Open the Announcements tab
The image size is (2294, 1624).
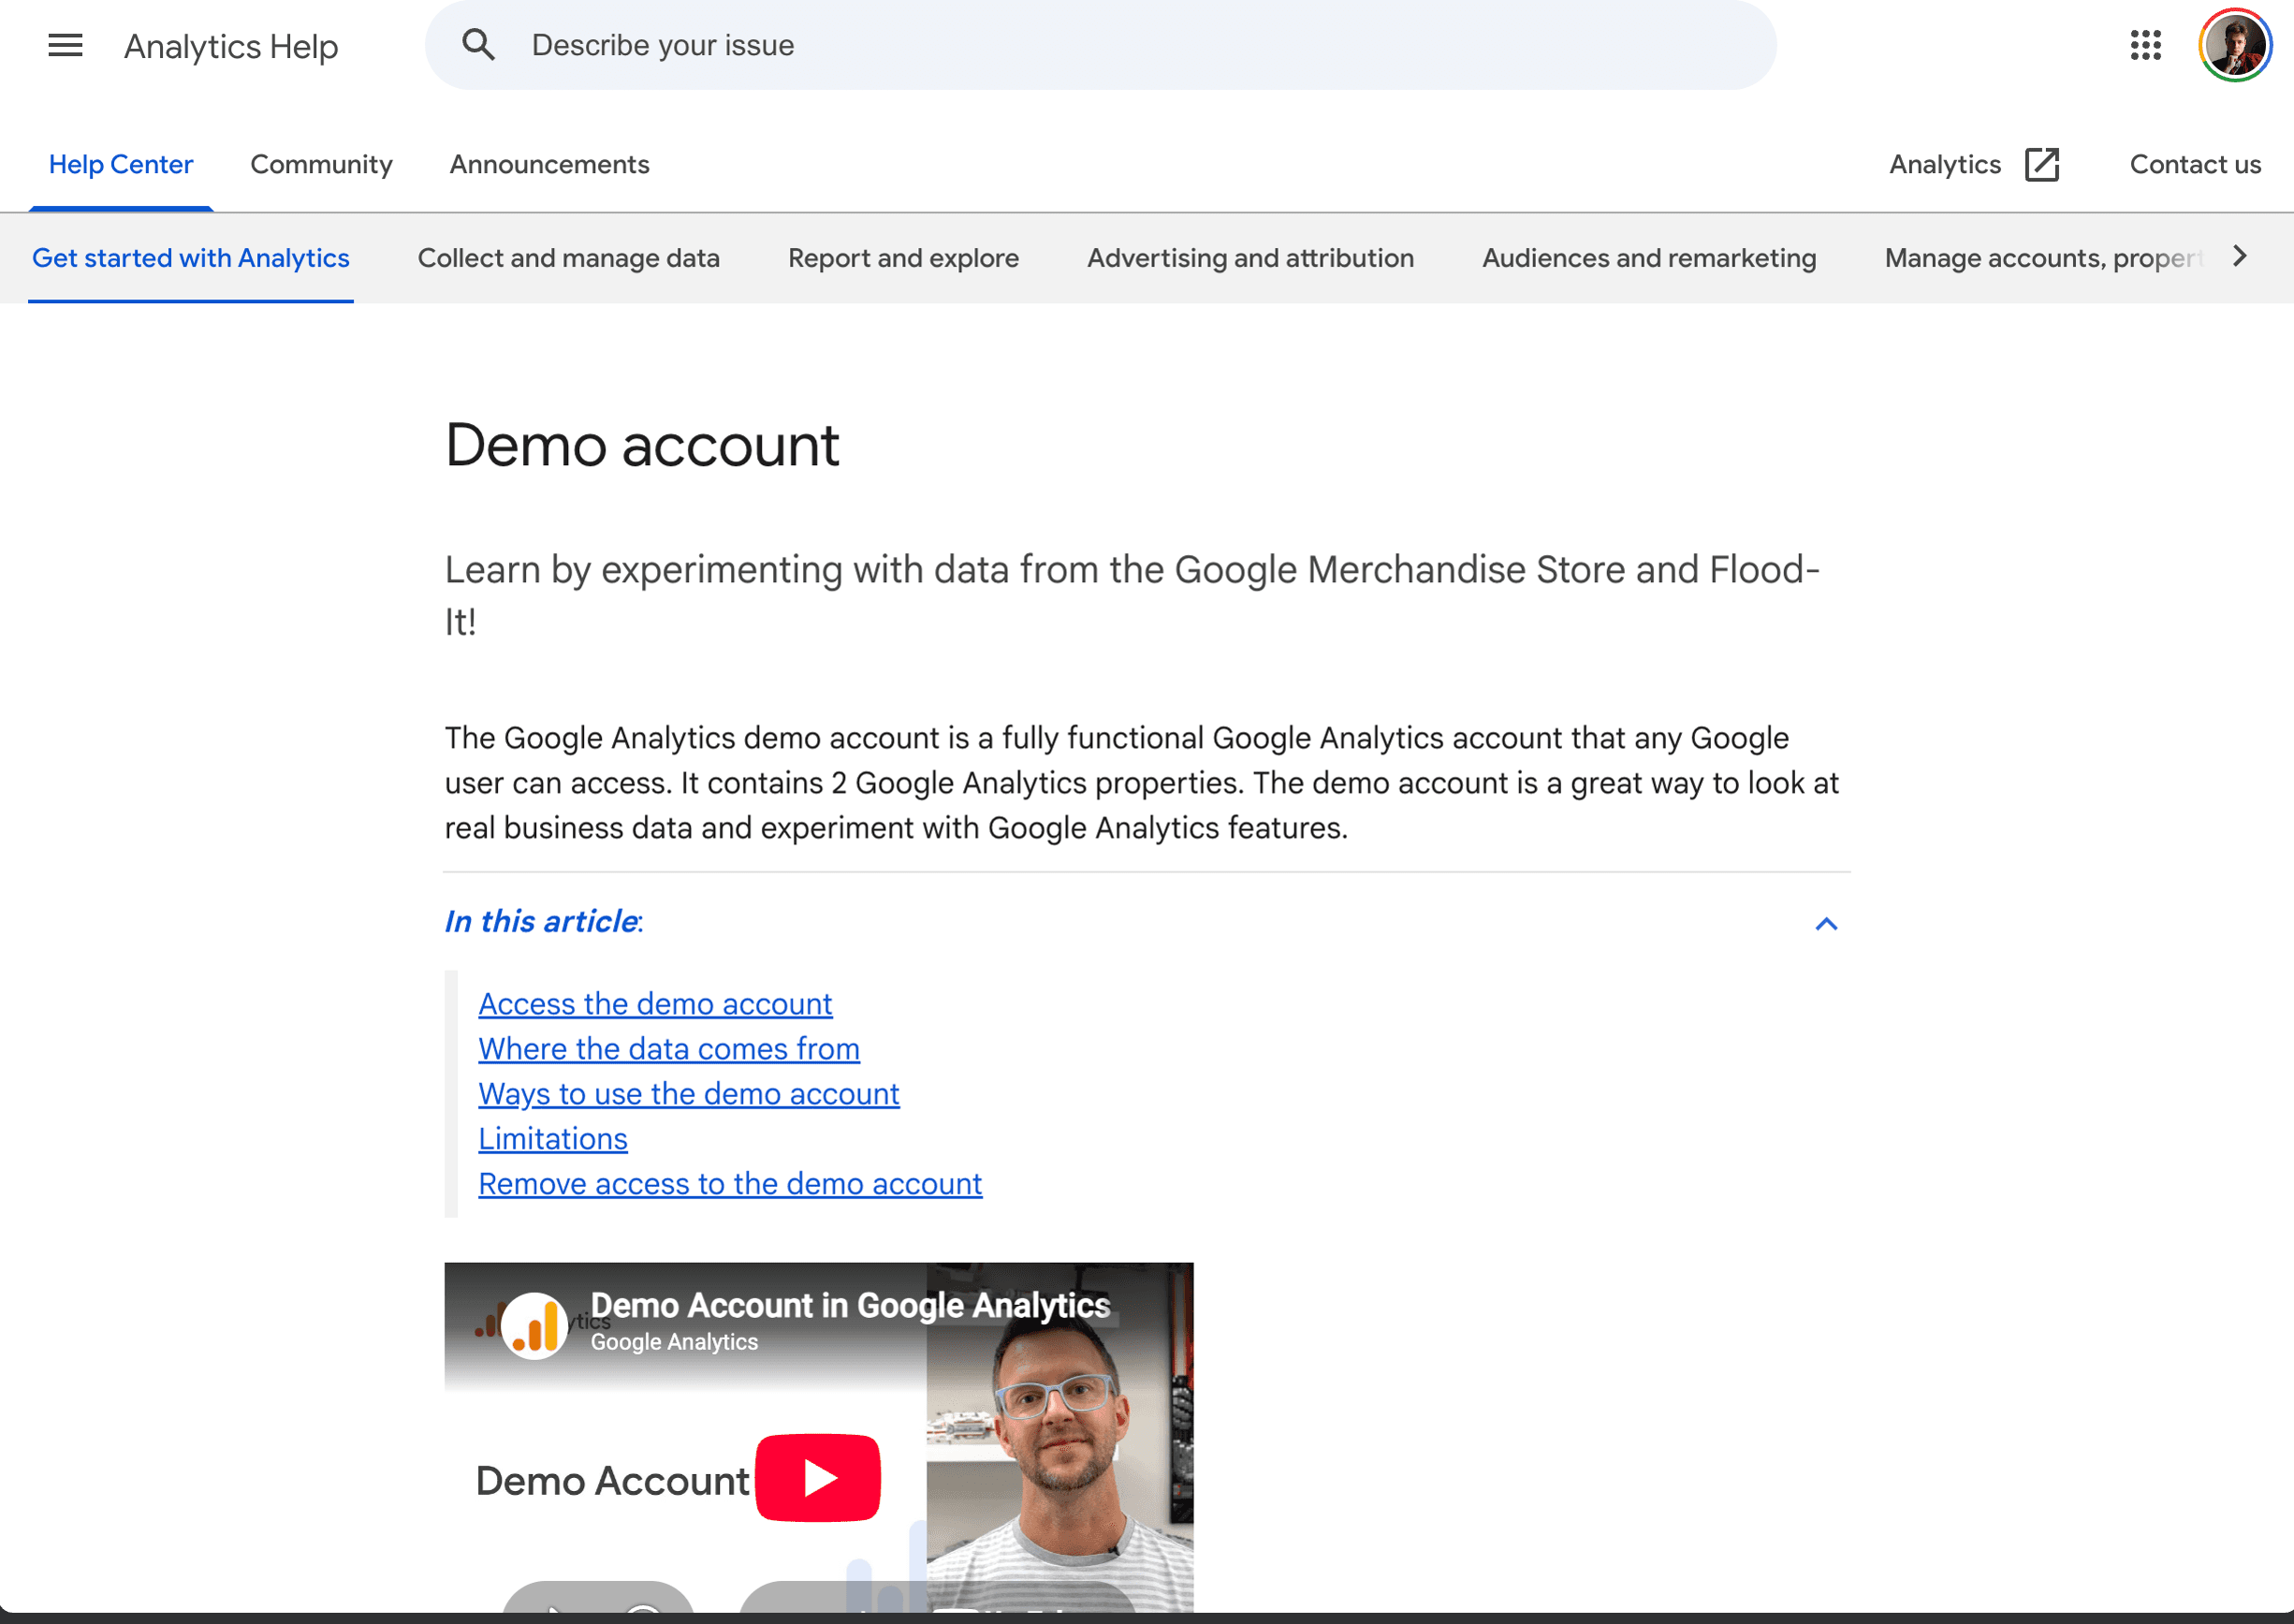(549, 164)
